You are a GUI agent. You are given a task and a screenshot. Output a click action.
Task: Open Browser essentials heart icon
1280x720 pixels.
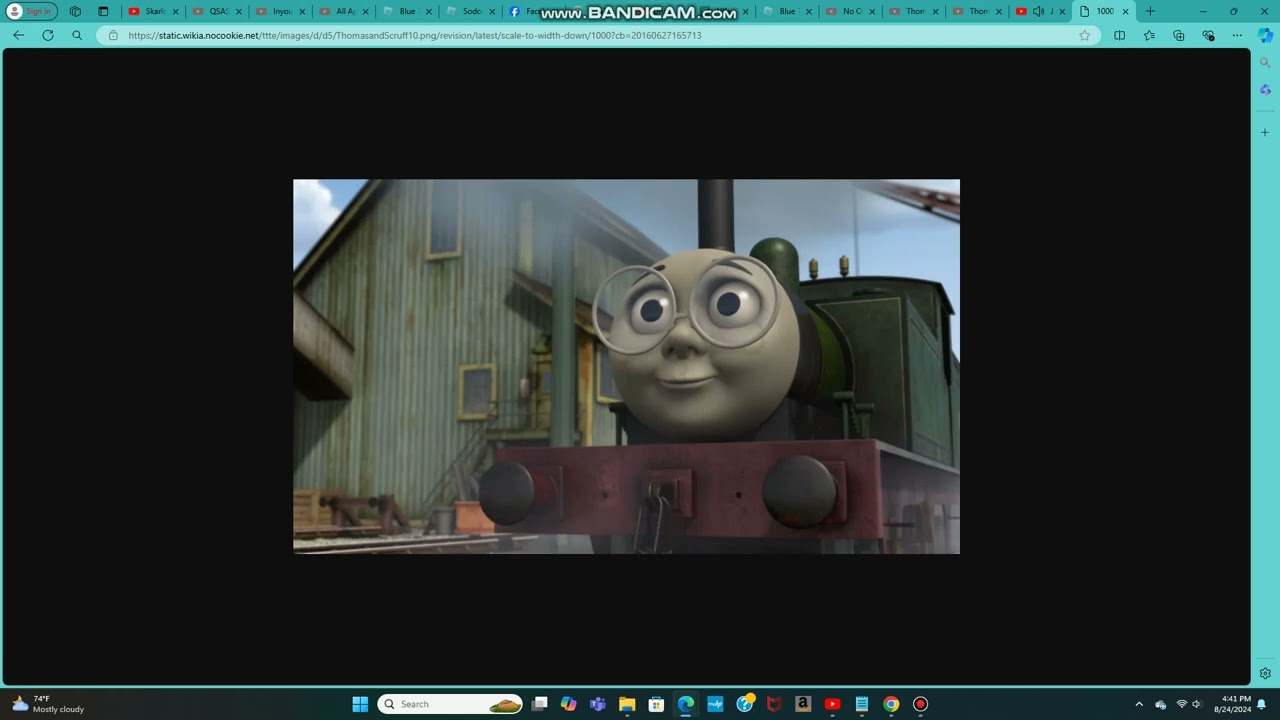point(1208,35)
